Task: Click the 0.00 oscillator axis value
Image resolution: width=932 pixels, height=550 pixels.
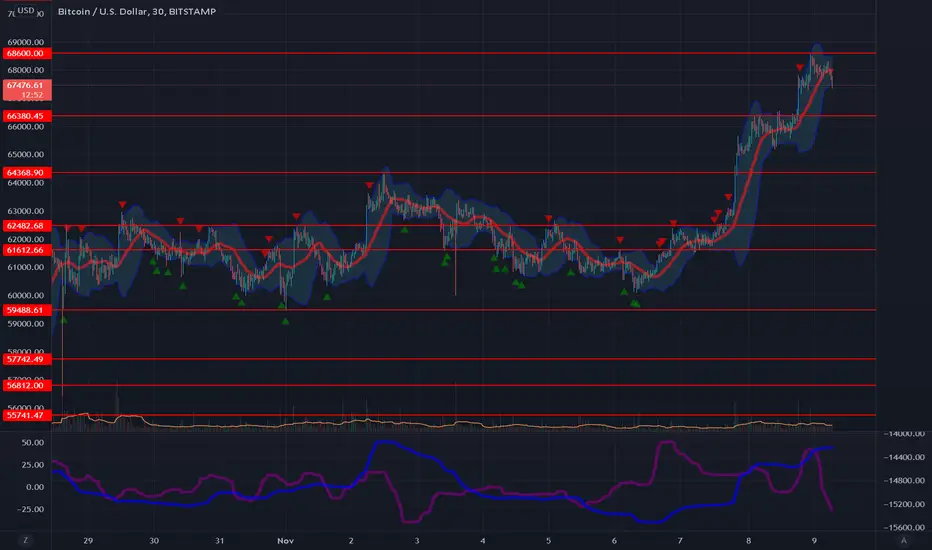Action: point(34,486)
